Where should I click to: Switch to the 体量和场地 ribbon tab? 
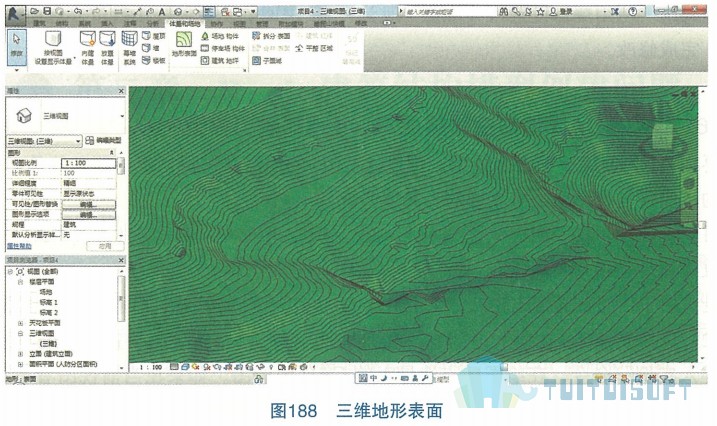point(185,24)
